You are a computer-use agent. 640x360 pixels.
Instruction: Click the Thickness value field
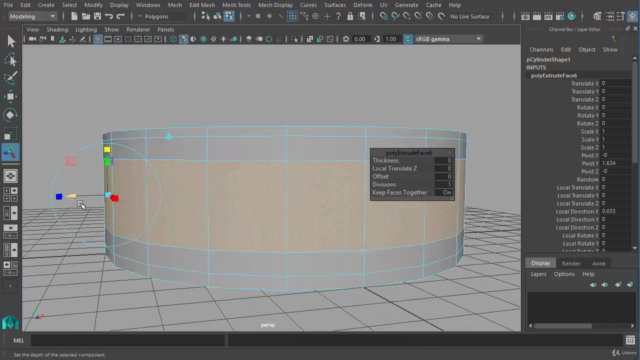click(444, 160)
